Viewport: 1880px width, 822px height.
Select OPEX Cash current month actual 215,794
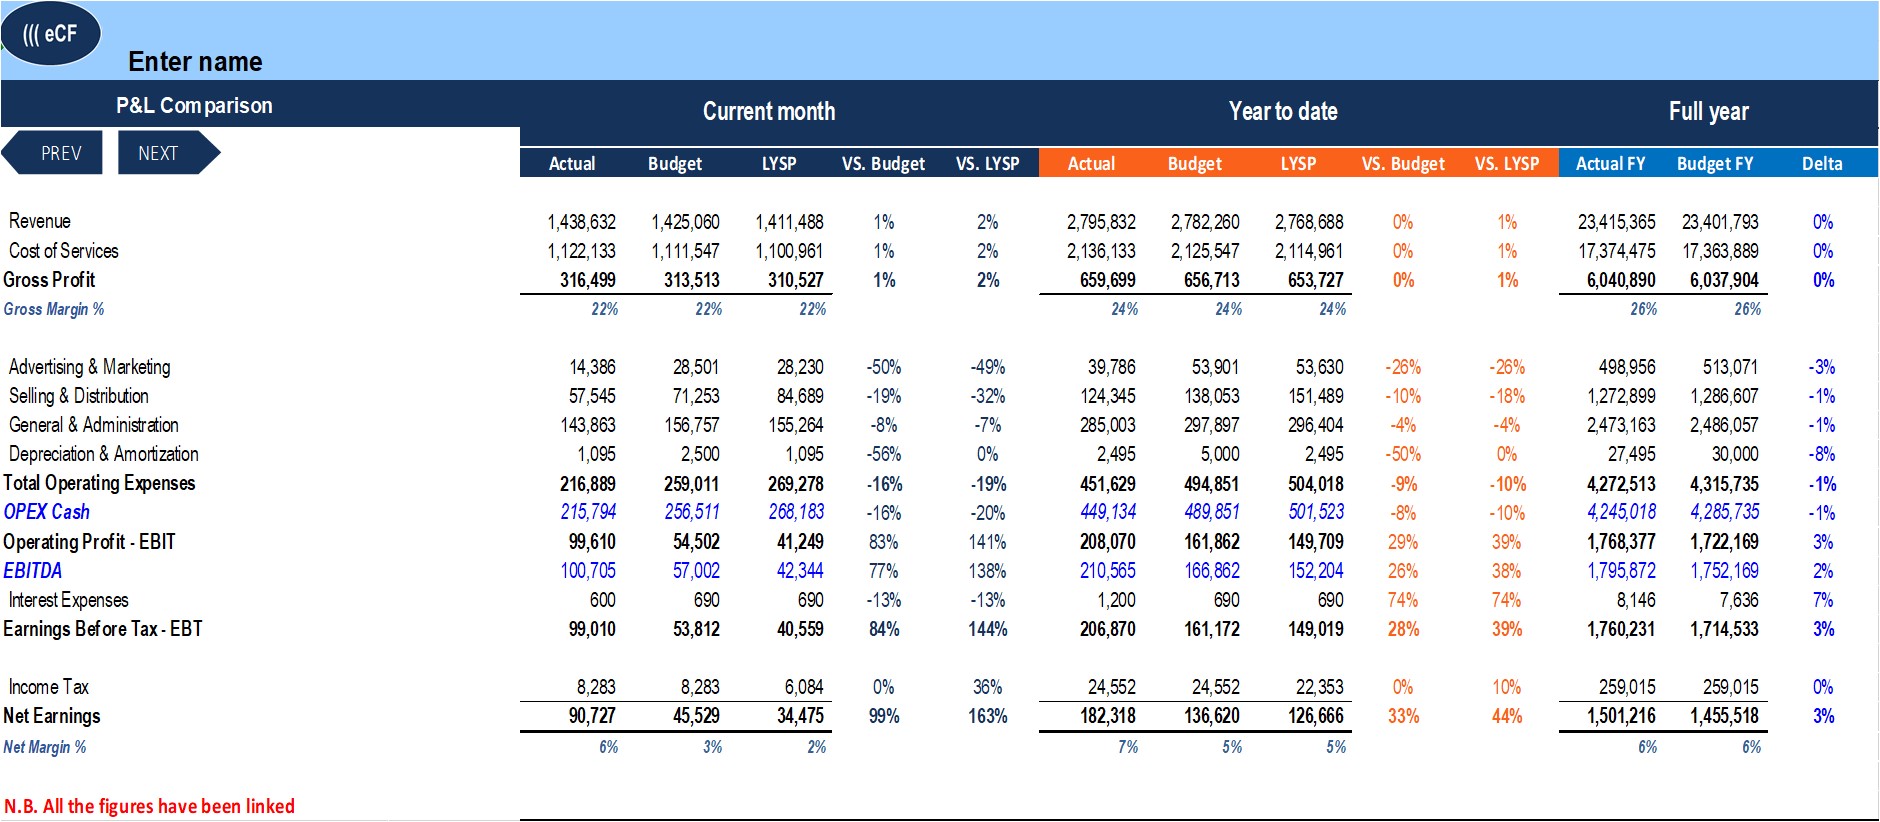point(588,512)
